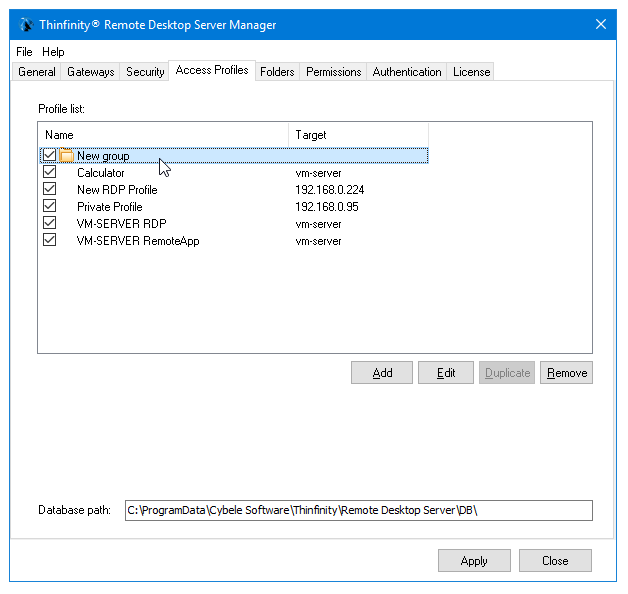Select the VM-SERVER RDP name
The image size is (628, 594).
(x=121, y=224)
